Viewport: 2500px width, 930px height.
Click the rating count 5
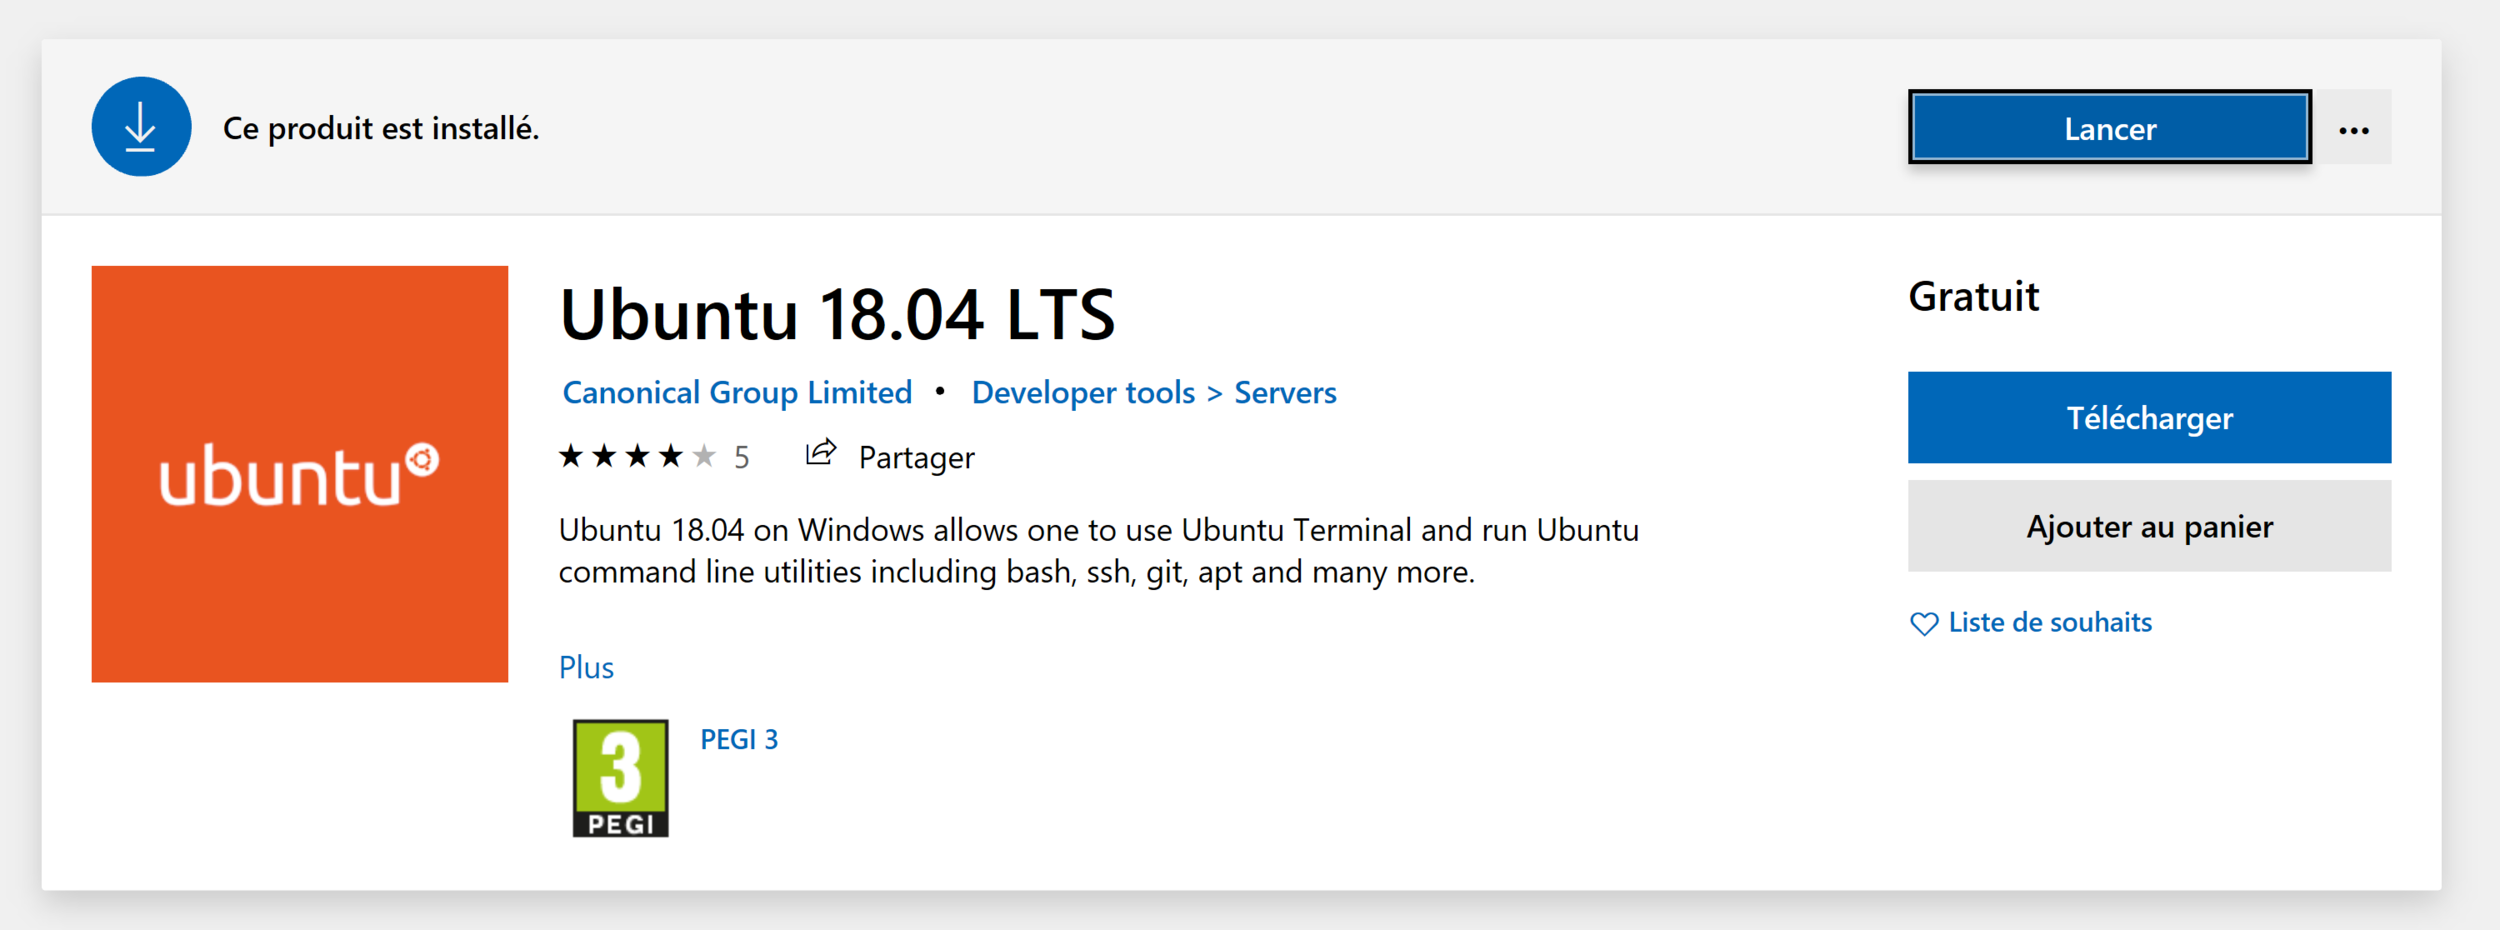point(741,457)
